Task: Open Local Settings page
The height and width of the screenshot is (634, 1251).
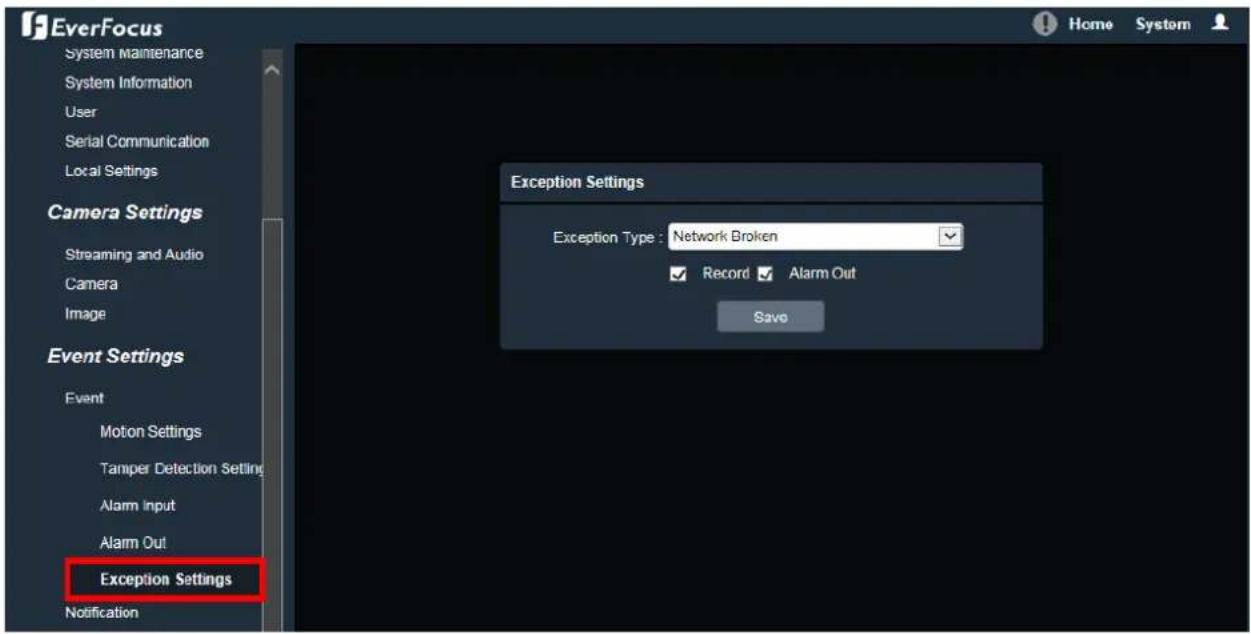Action: click(x=111, y=171)
